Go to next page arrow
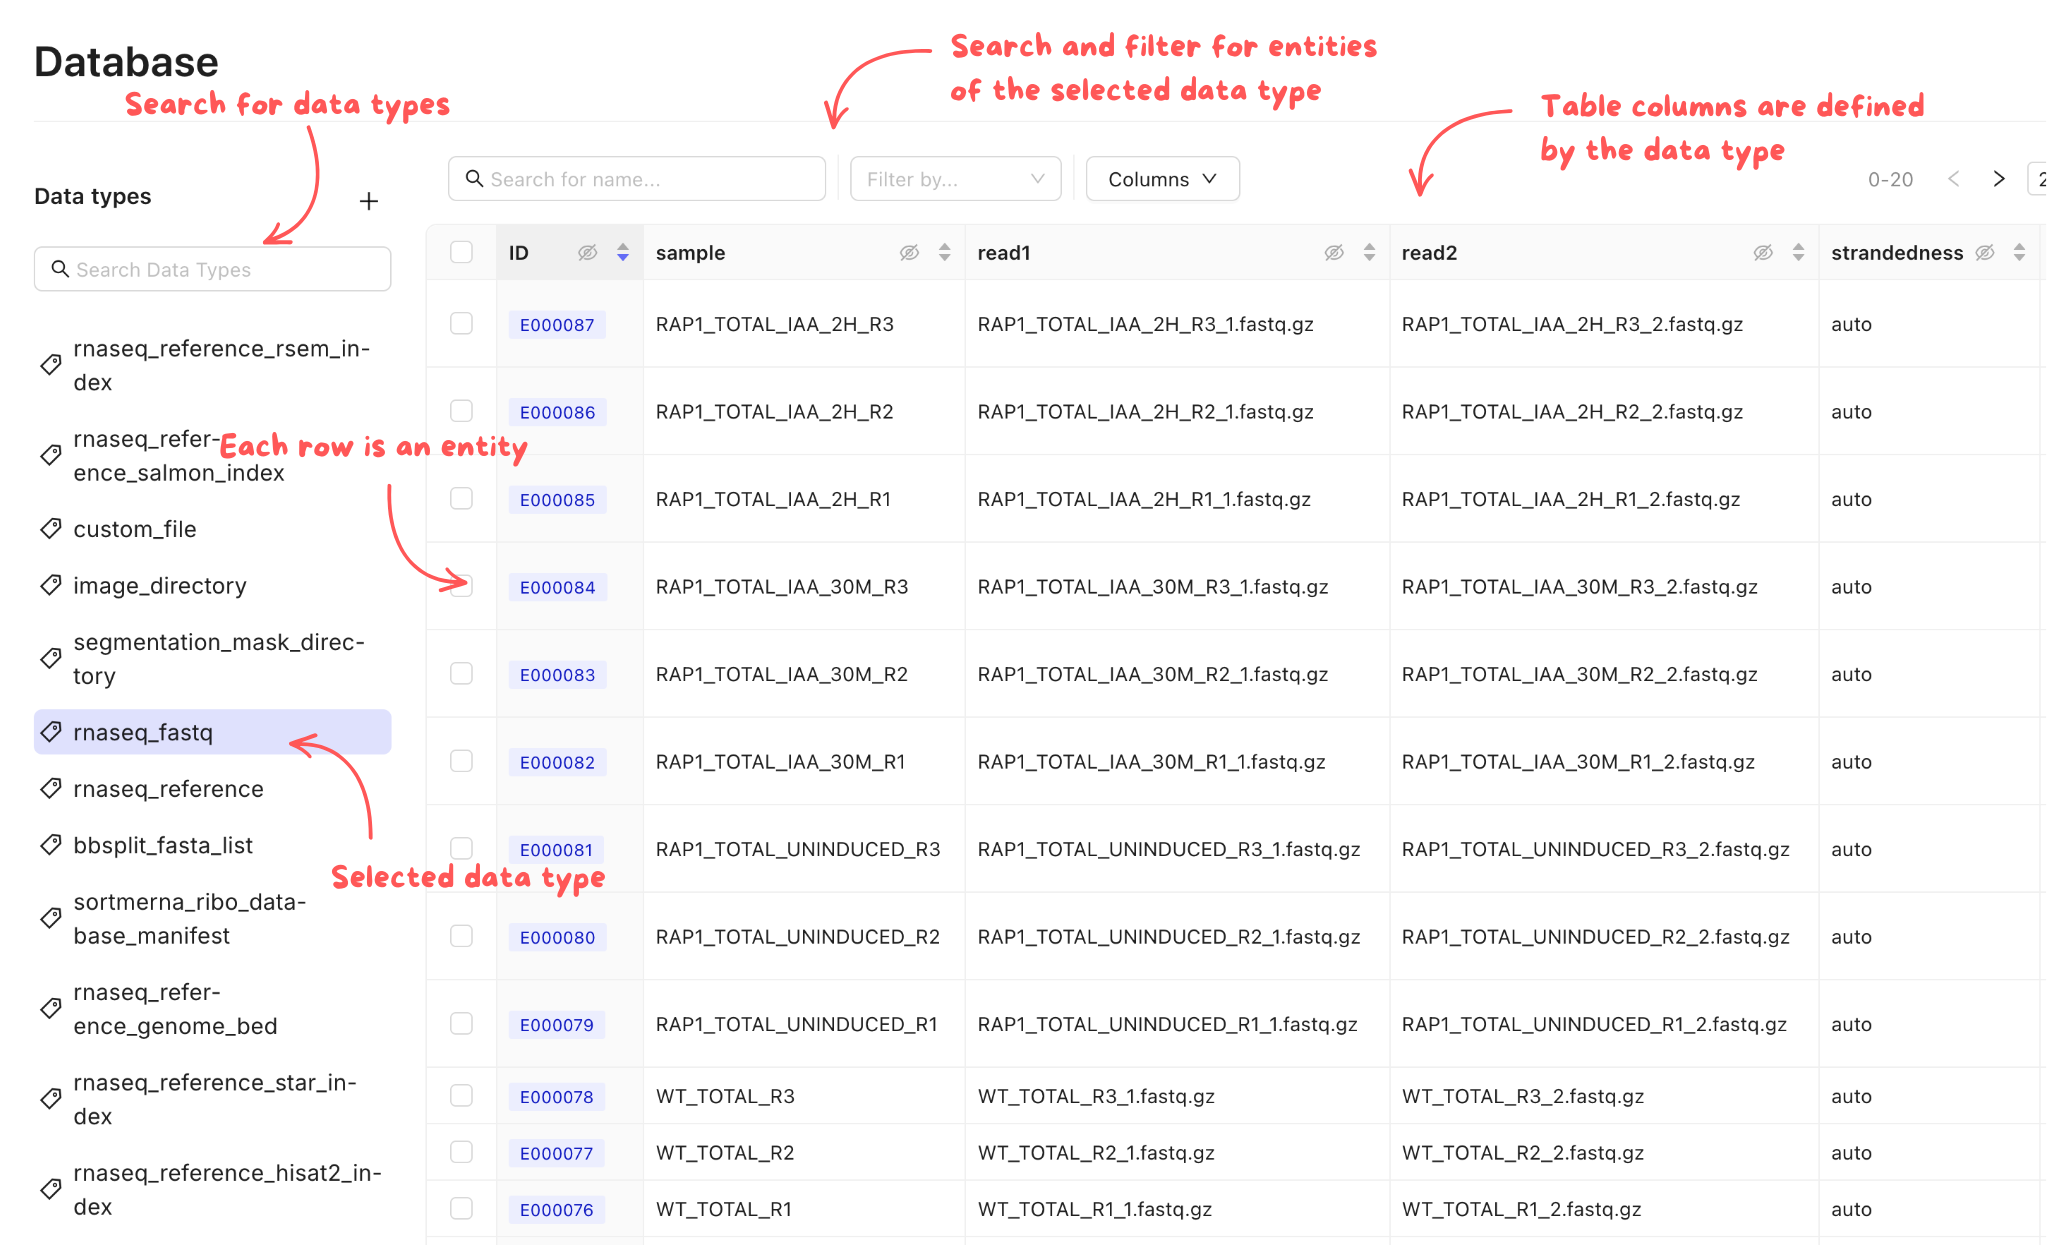The width and height of the screenshot is (2048, 1245). pos(1999,179)
